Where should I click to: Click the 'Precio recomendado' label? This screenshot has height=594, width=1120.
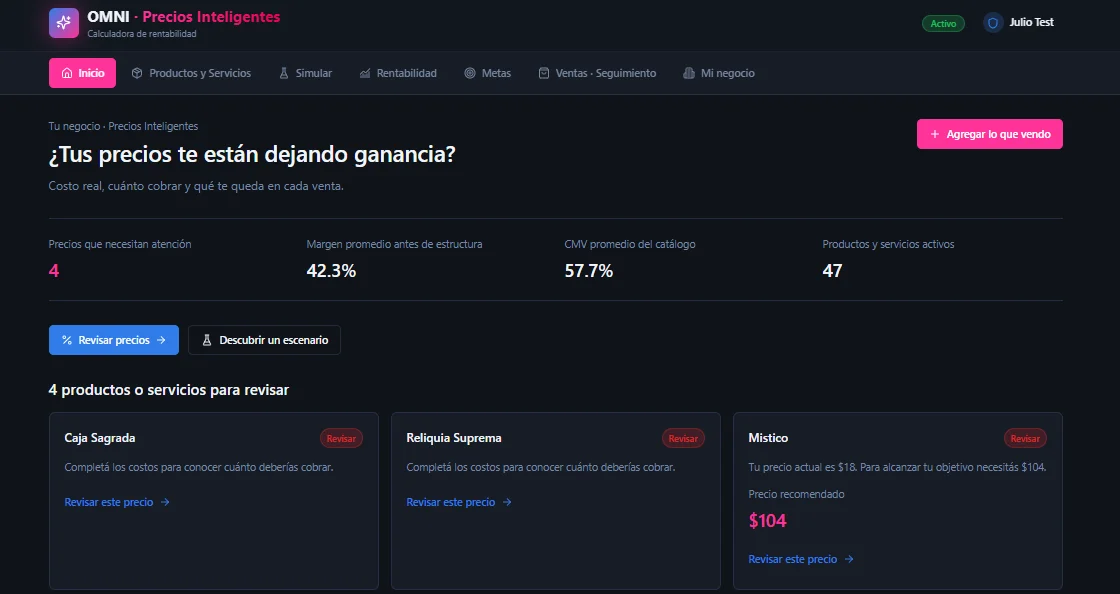click(796, 494)
